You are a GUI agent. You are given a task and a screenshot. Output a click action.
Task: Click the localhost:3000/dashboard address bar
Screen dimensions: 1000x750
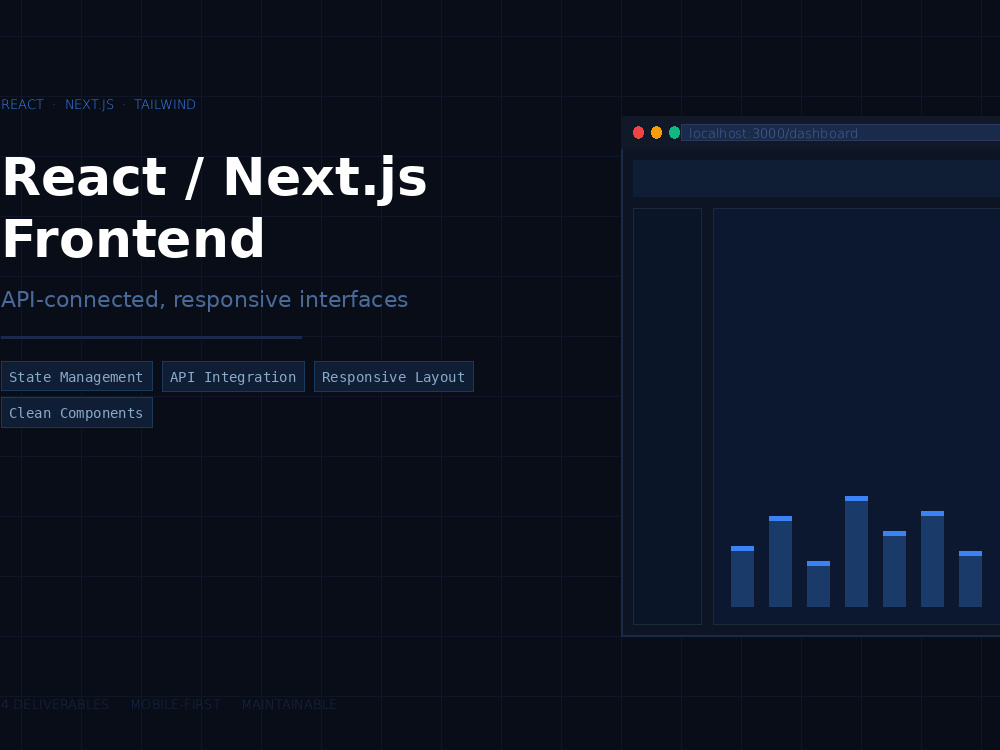(x=841, y=133)
